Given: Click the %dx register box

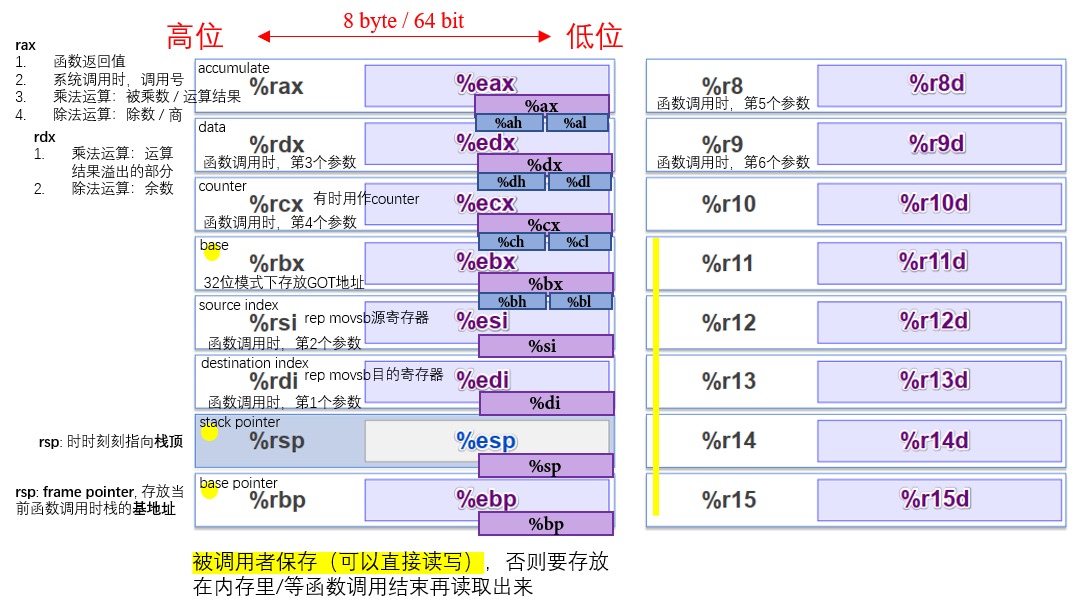Looking at the screenshot, I should point(545,164).
